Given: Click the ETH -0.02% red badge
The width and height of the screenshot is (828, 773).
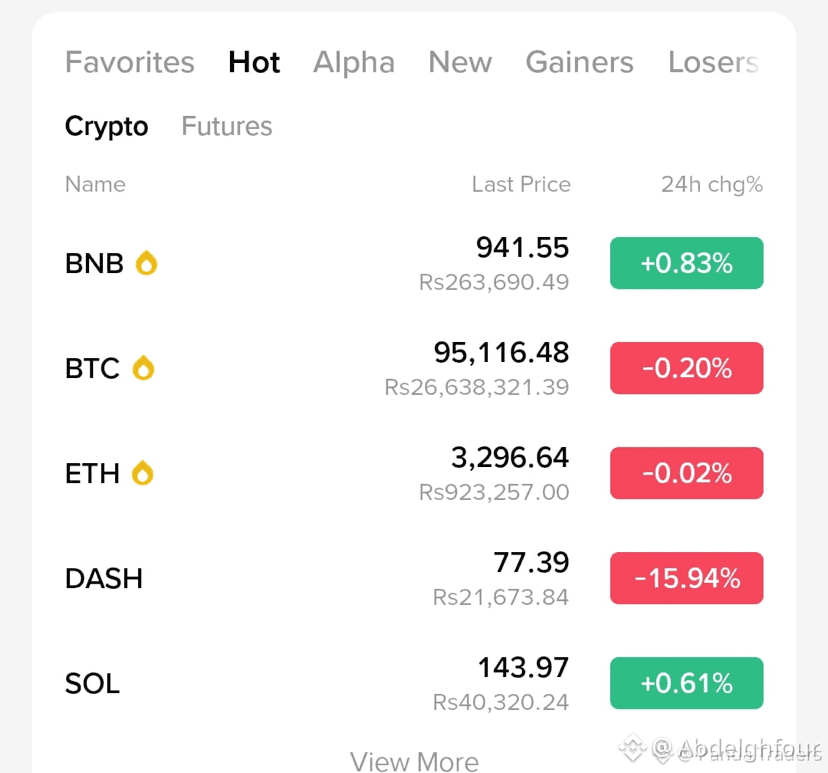Looking at the screenshot, I should (x=686, y=473).
